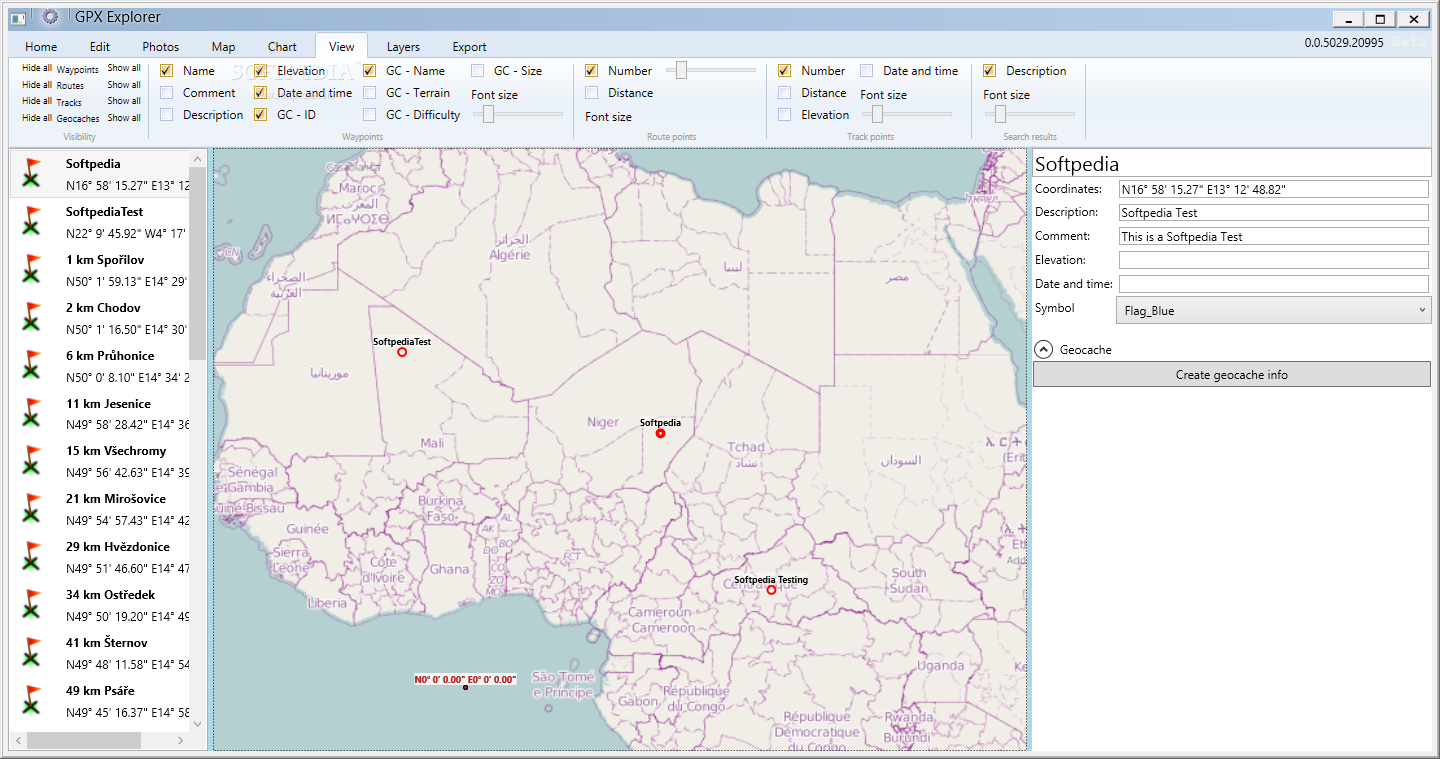Enable GC - Difficulty checkbox
The height and width of the screenshot is (759, 1440).
click(370, 115)
